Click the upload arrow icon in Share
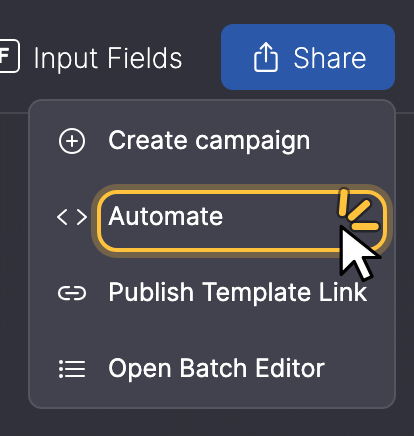 click(266, 57)
